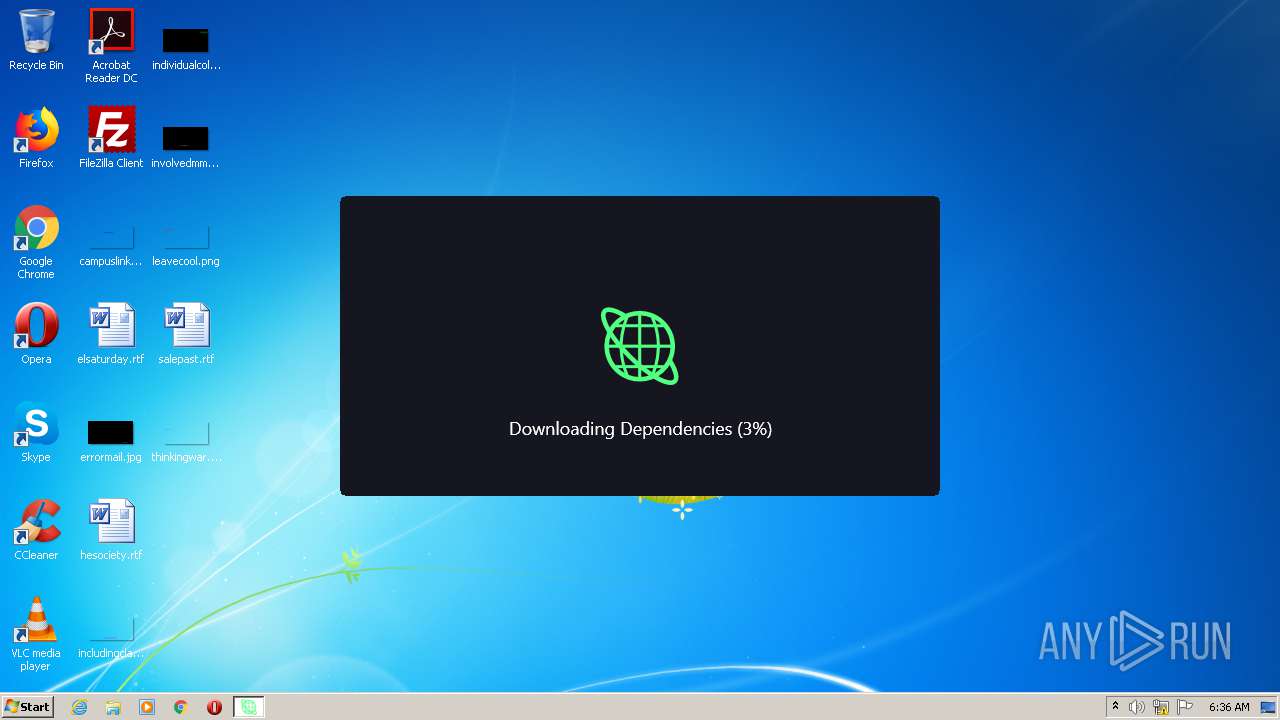Image resolution: width=1280 pixels, height=720 pixels.
Task: Click the 6:36 AM taskbar clock
Action: click(1229, 707)
